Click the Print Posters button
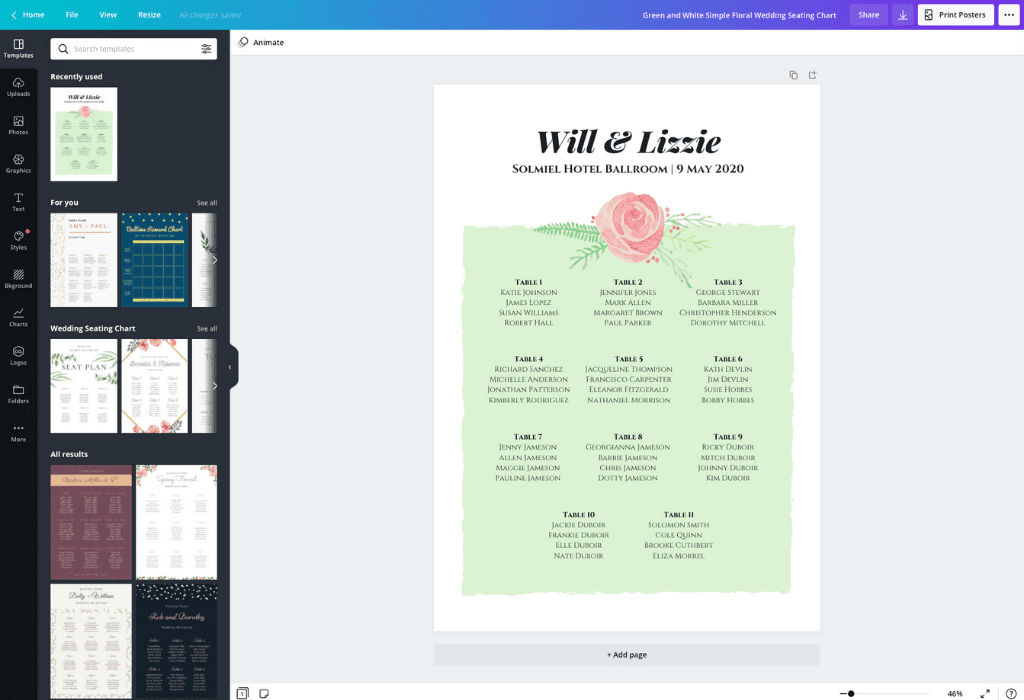This screenshot has width=1024, height=700. click(955, 14)
